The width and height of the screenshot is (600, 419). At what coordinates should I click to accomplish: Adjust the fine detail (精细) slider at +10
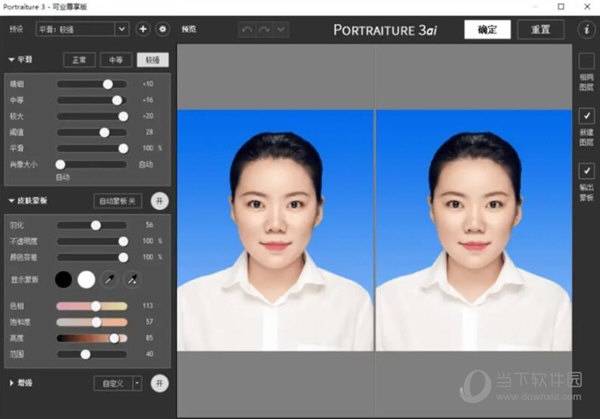point(92,84)
